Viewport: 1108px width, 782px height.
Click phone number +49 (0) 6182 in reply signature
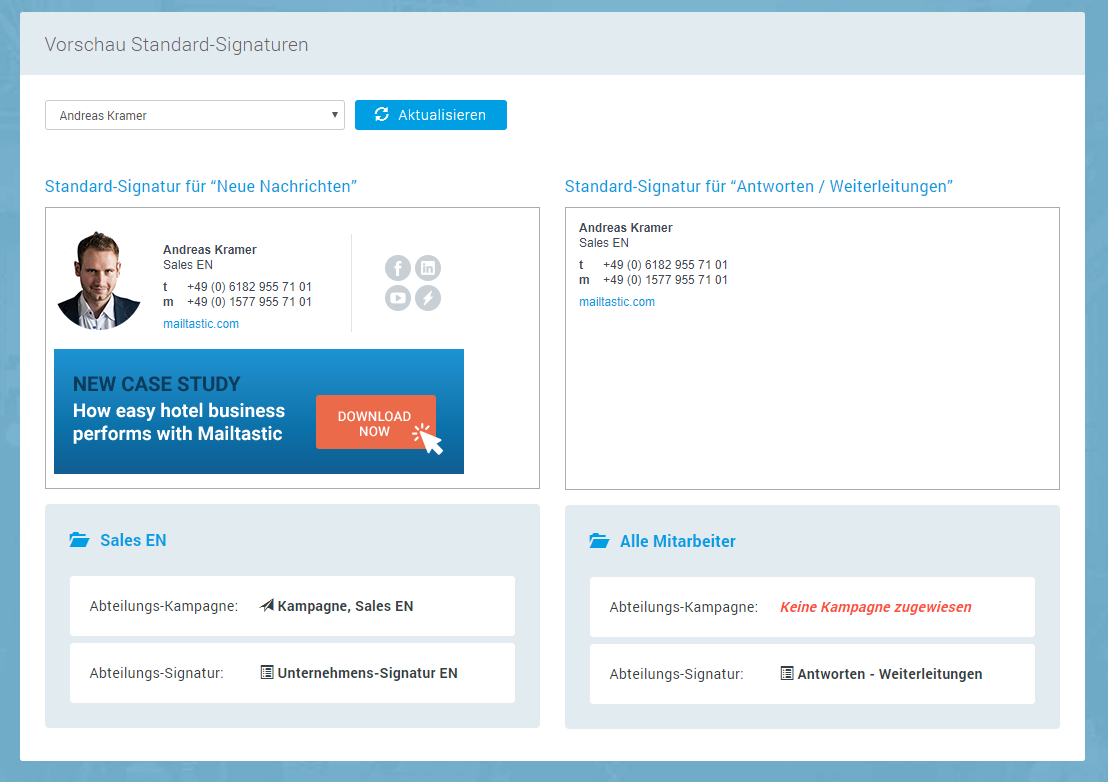pyautogui.click(x=665, y=265)
